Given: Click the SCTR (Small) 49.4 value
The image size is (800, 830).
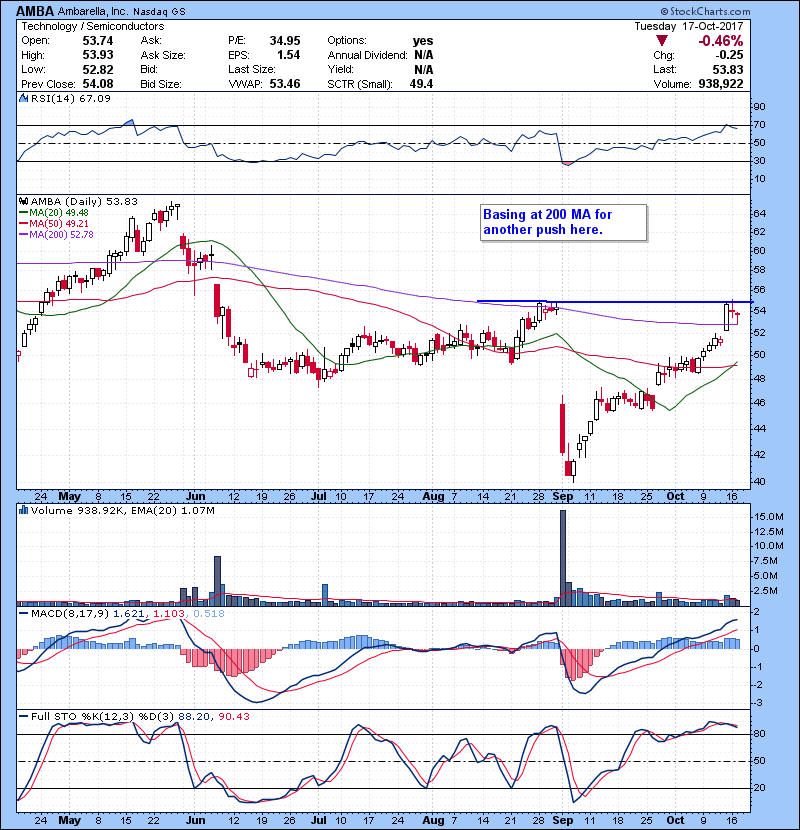Looking at the screenshot, I should 421,84.
